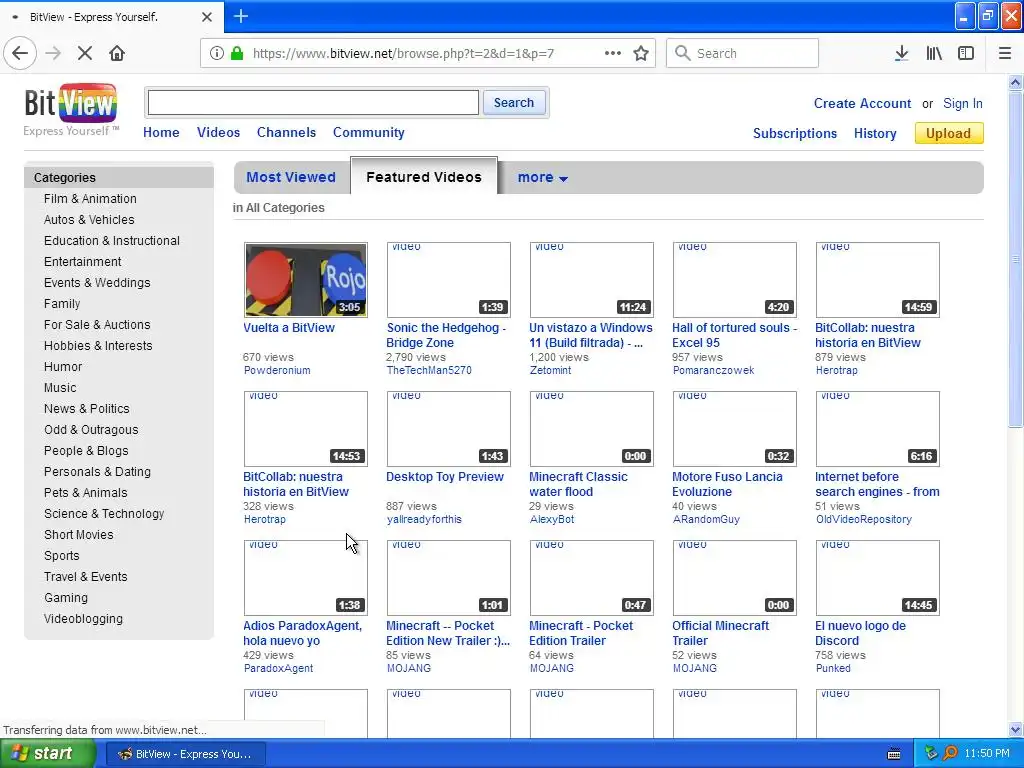
Task: Open the Firefox hamburger menu
Action: point(1005,54)
